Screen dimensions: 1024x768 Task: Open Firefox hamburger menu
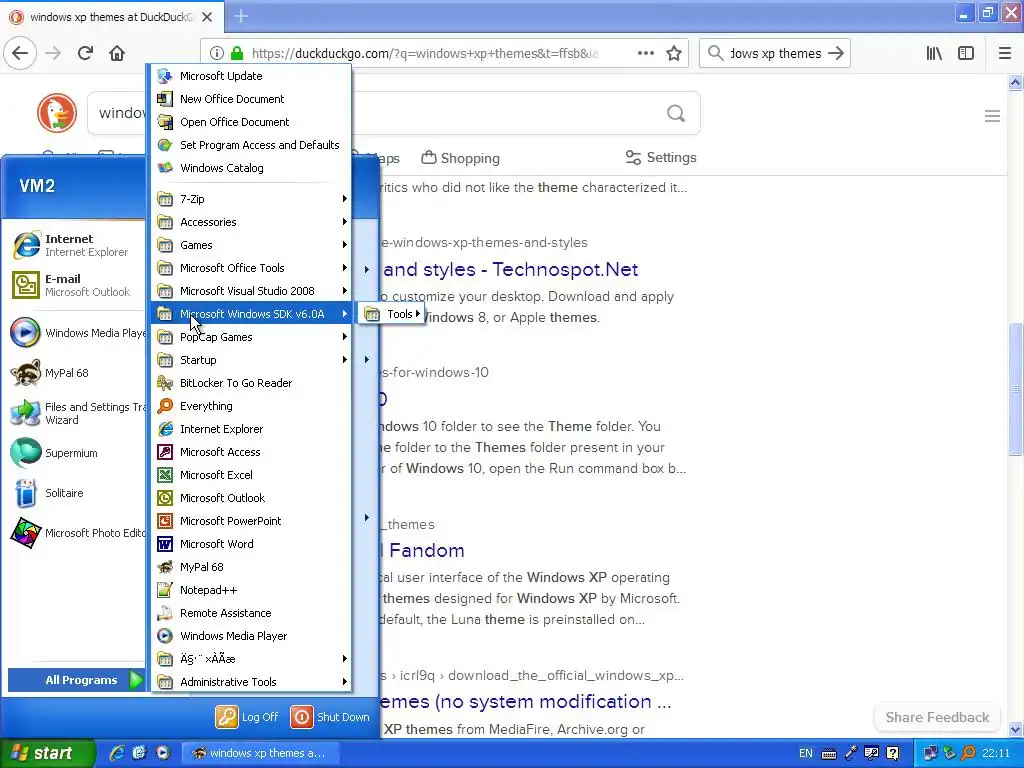click(1005, 53)
